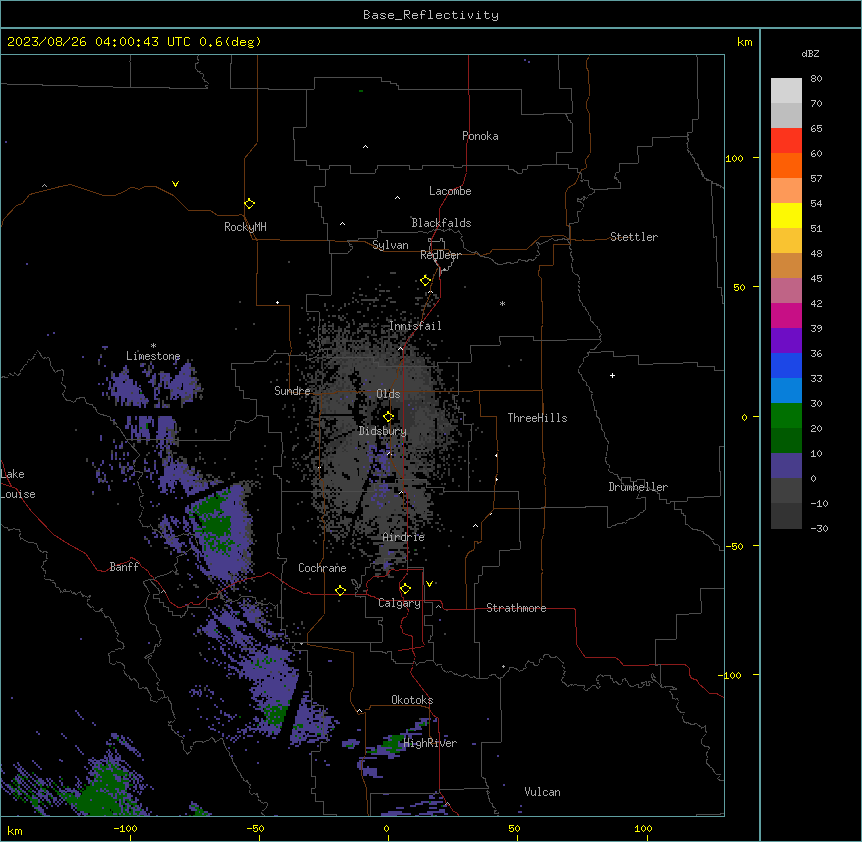This screenshot has height=842, width=862.
Task: Select the slate purple swatch below 10 label
Action: pyautogui.click(x=786, y=466)
